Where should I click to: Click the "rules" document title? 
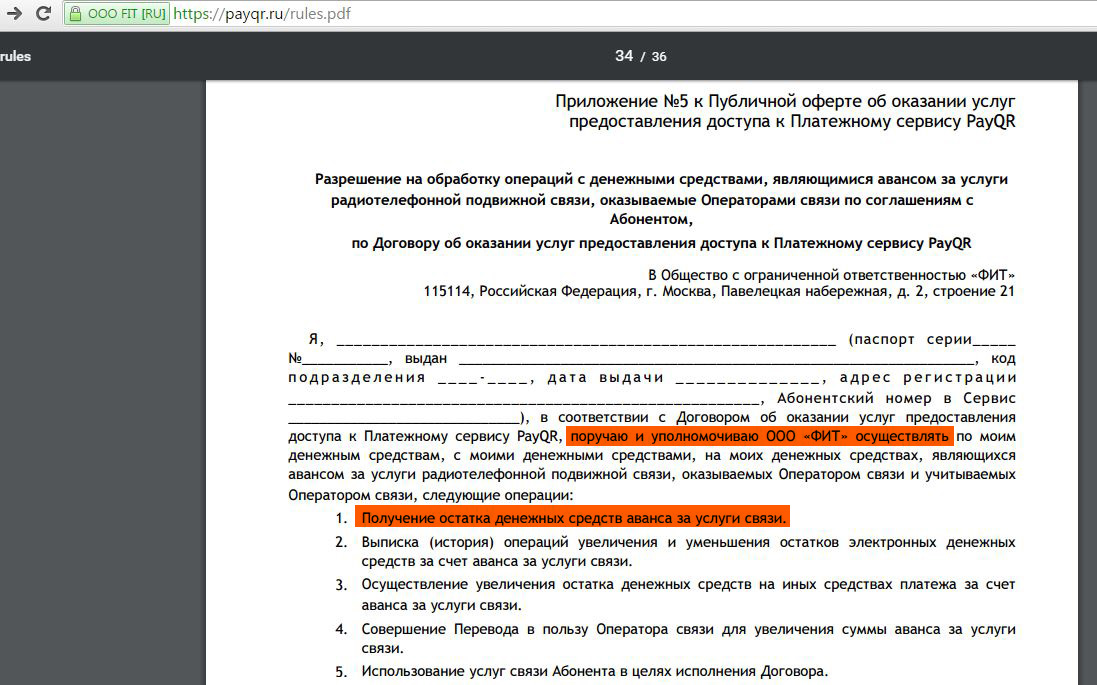(15, 57)
